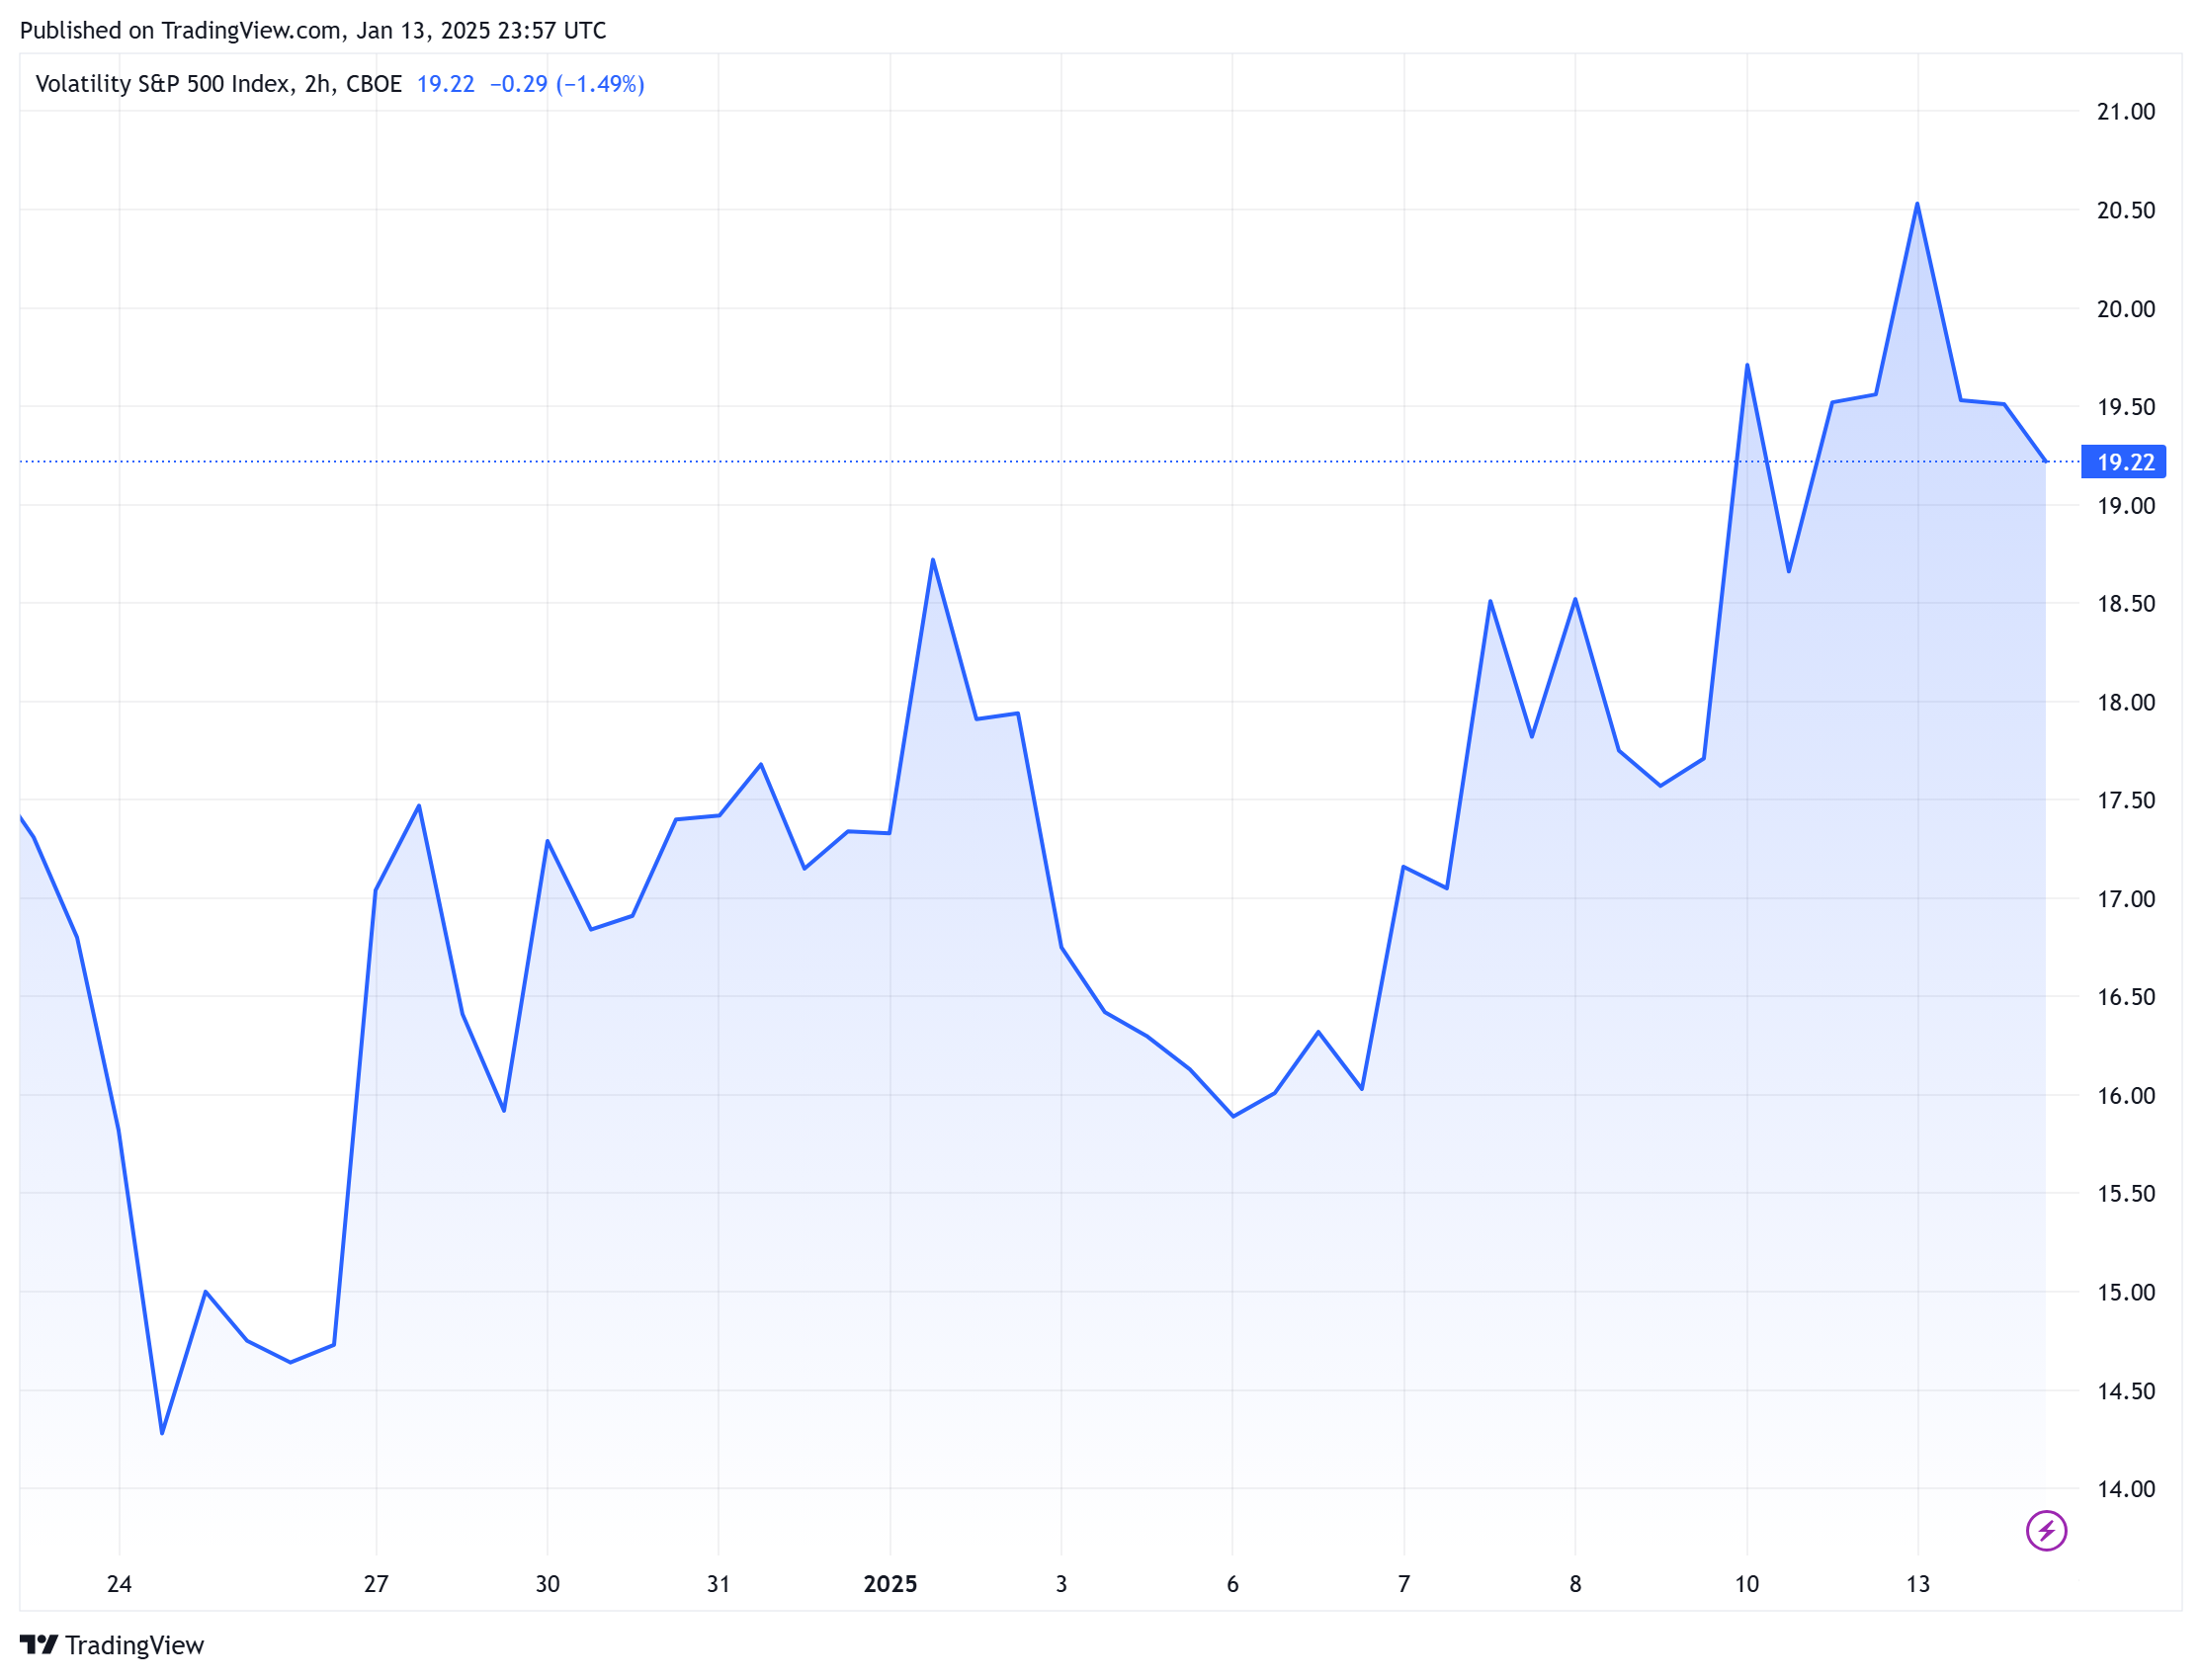2202x1680 pixels.
Task: Click the '27' date label on time axis
Action: (x=376, y=1585)
